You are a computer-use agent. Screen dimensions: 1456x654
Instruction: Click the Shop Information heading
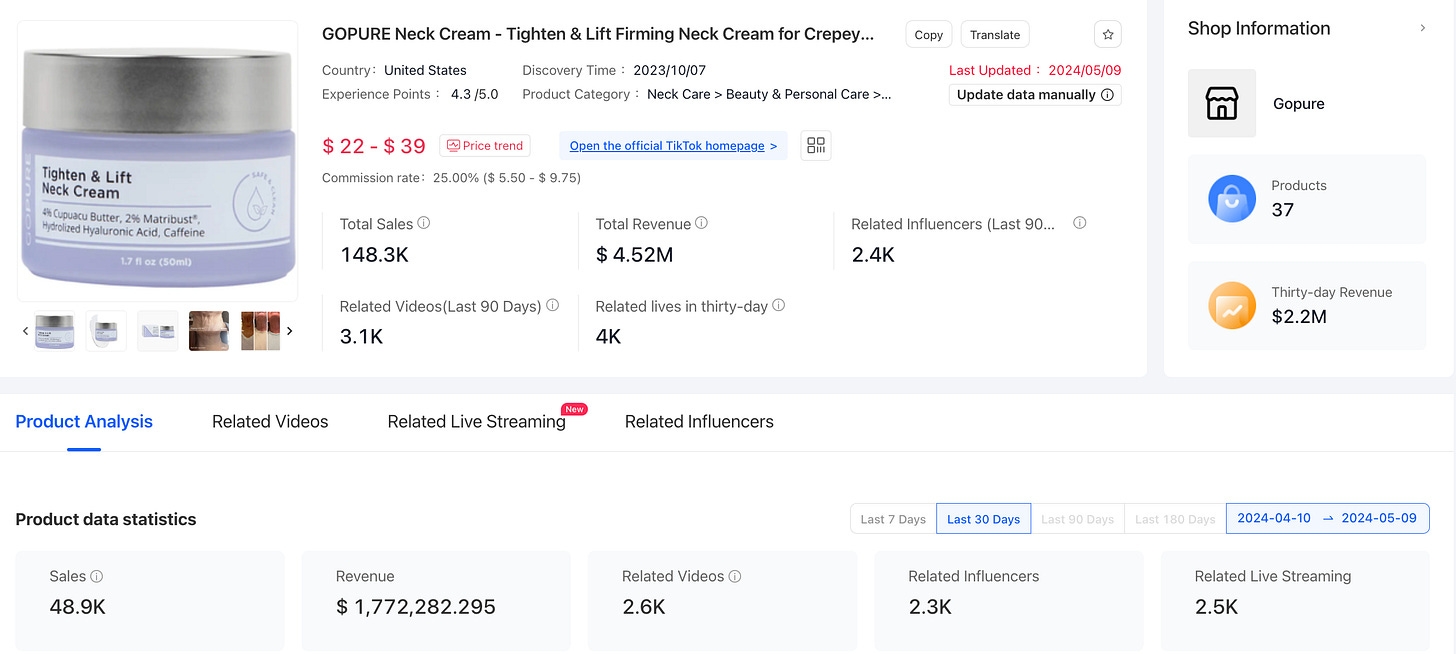tap(1259, 28)
